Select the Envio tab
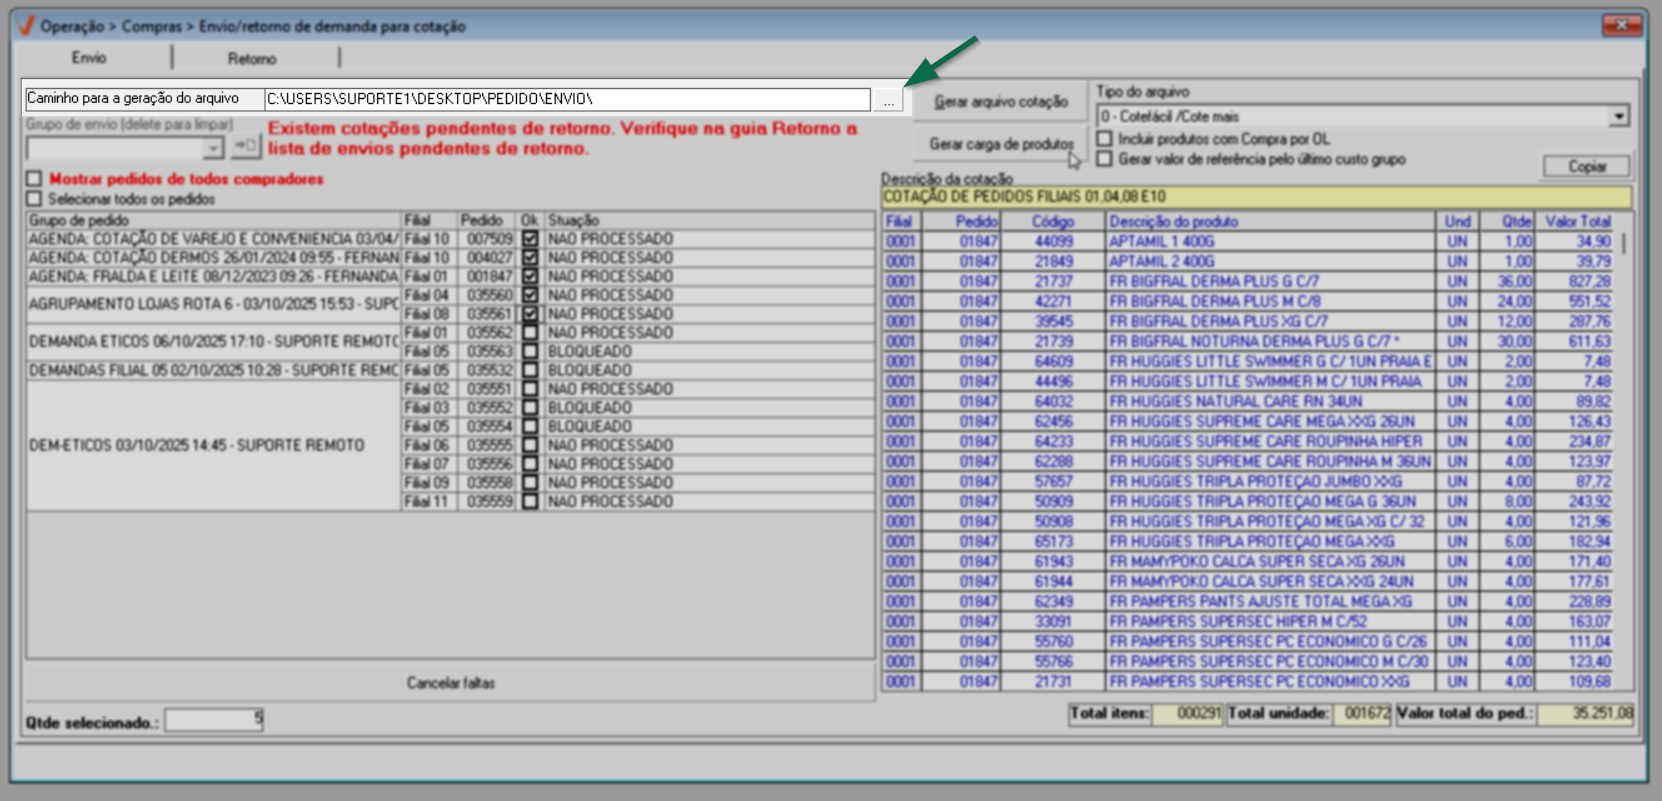Image resolution: width=1662 pixels, height=801 pixels. click(x=89, y=58)
